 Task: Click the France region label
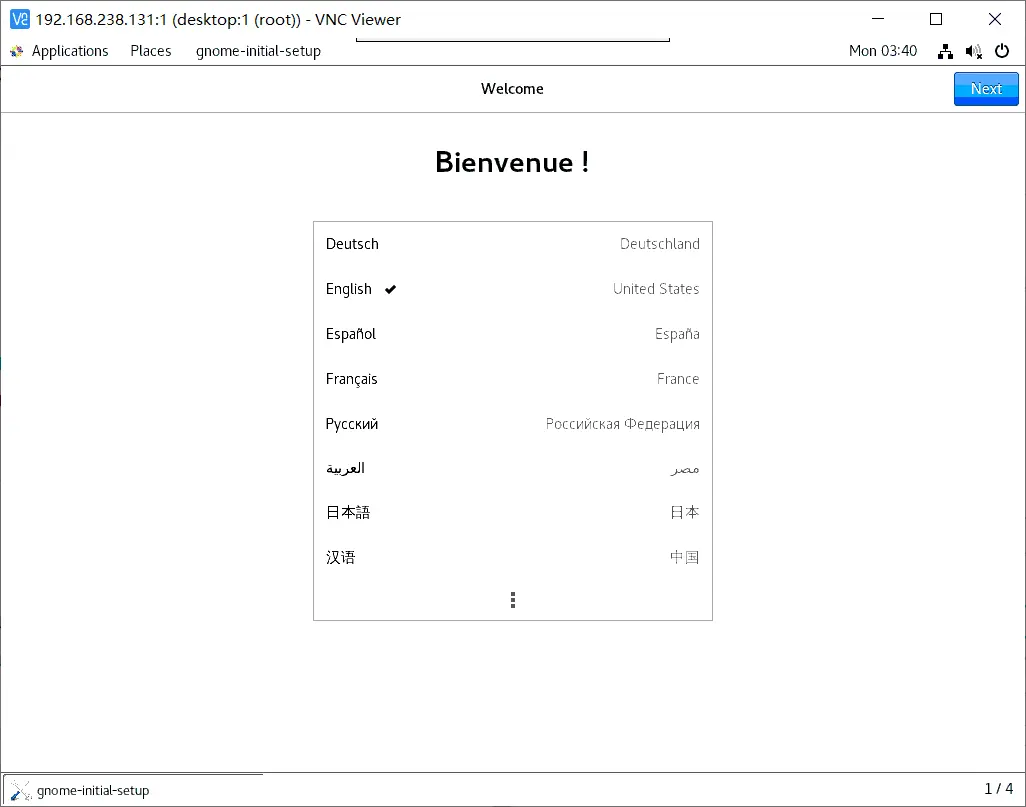(678, 379)
